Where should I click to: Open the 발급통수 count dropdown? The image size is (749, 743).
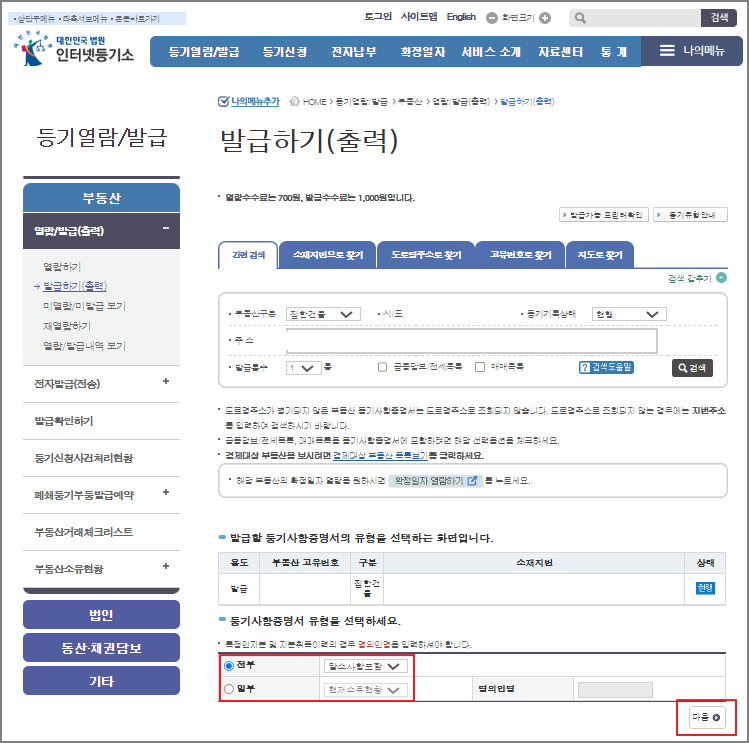pyautogui.click(x=304, y=368)
